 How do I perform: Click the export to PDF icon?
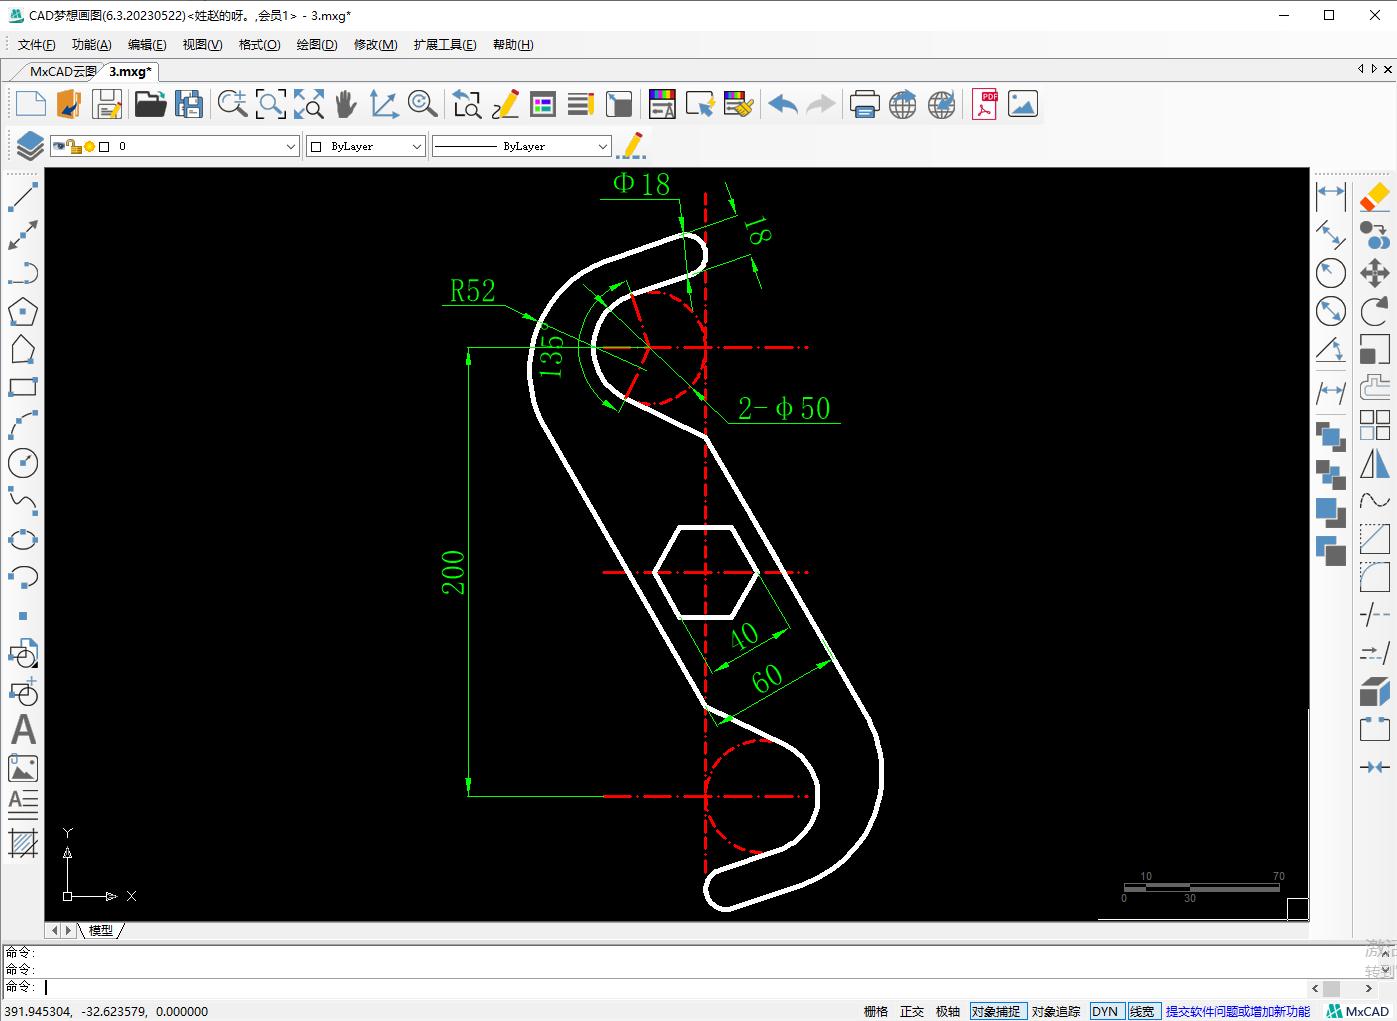coord(985,104)
